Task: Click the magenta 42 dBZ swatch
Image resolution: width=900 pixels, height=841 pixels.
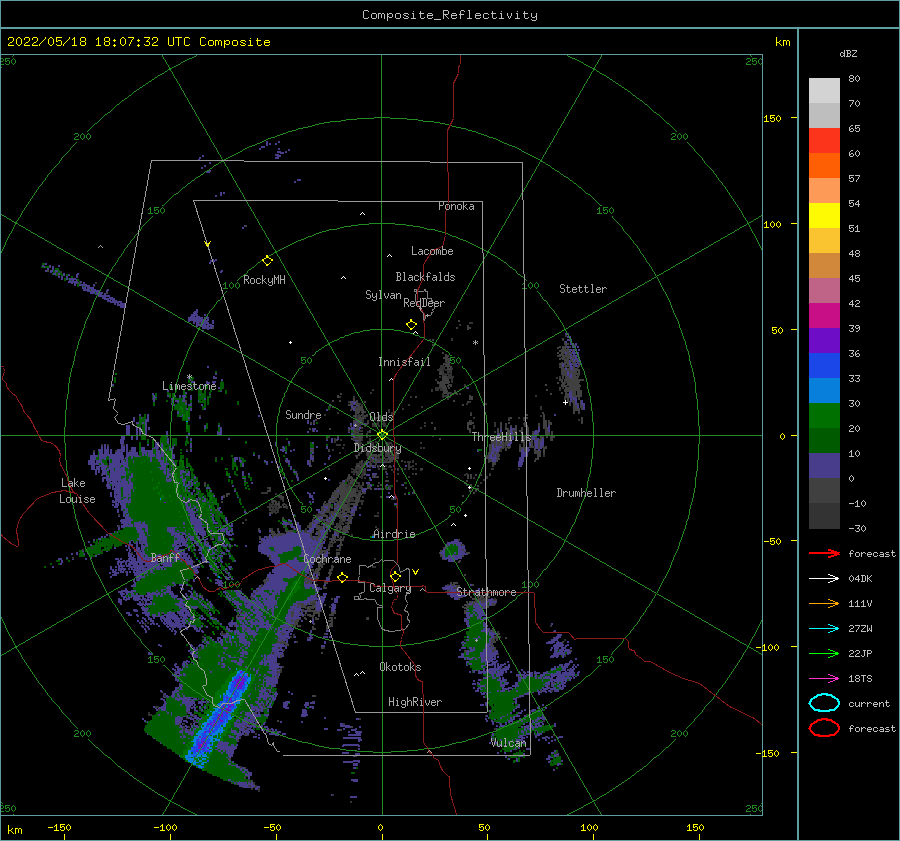Action: pyautogui.click(x=824, y=316)
